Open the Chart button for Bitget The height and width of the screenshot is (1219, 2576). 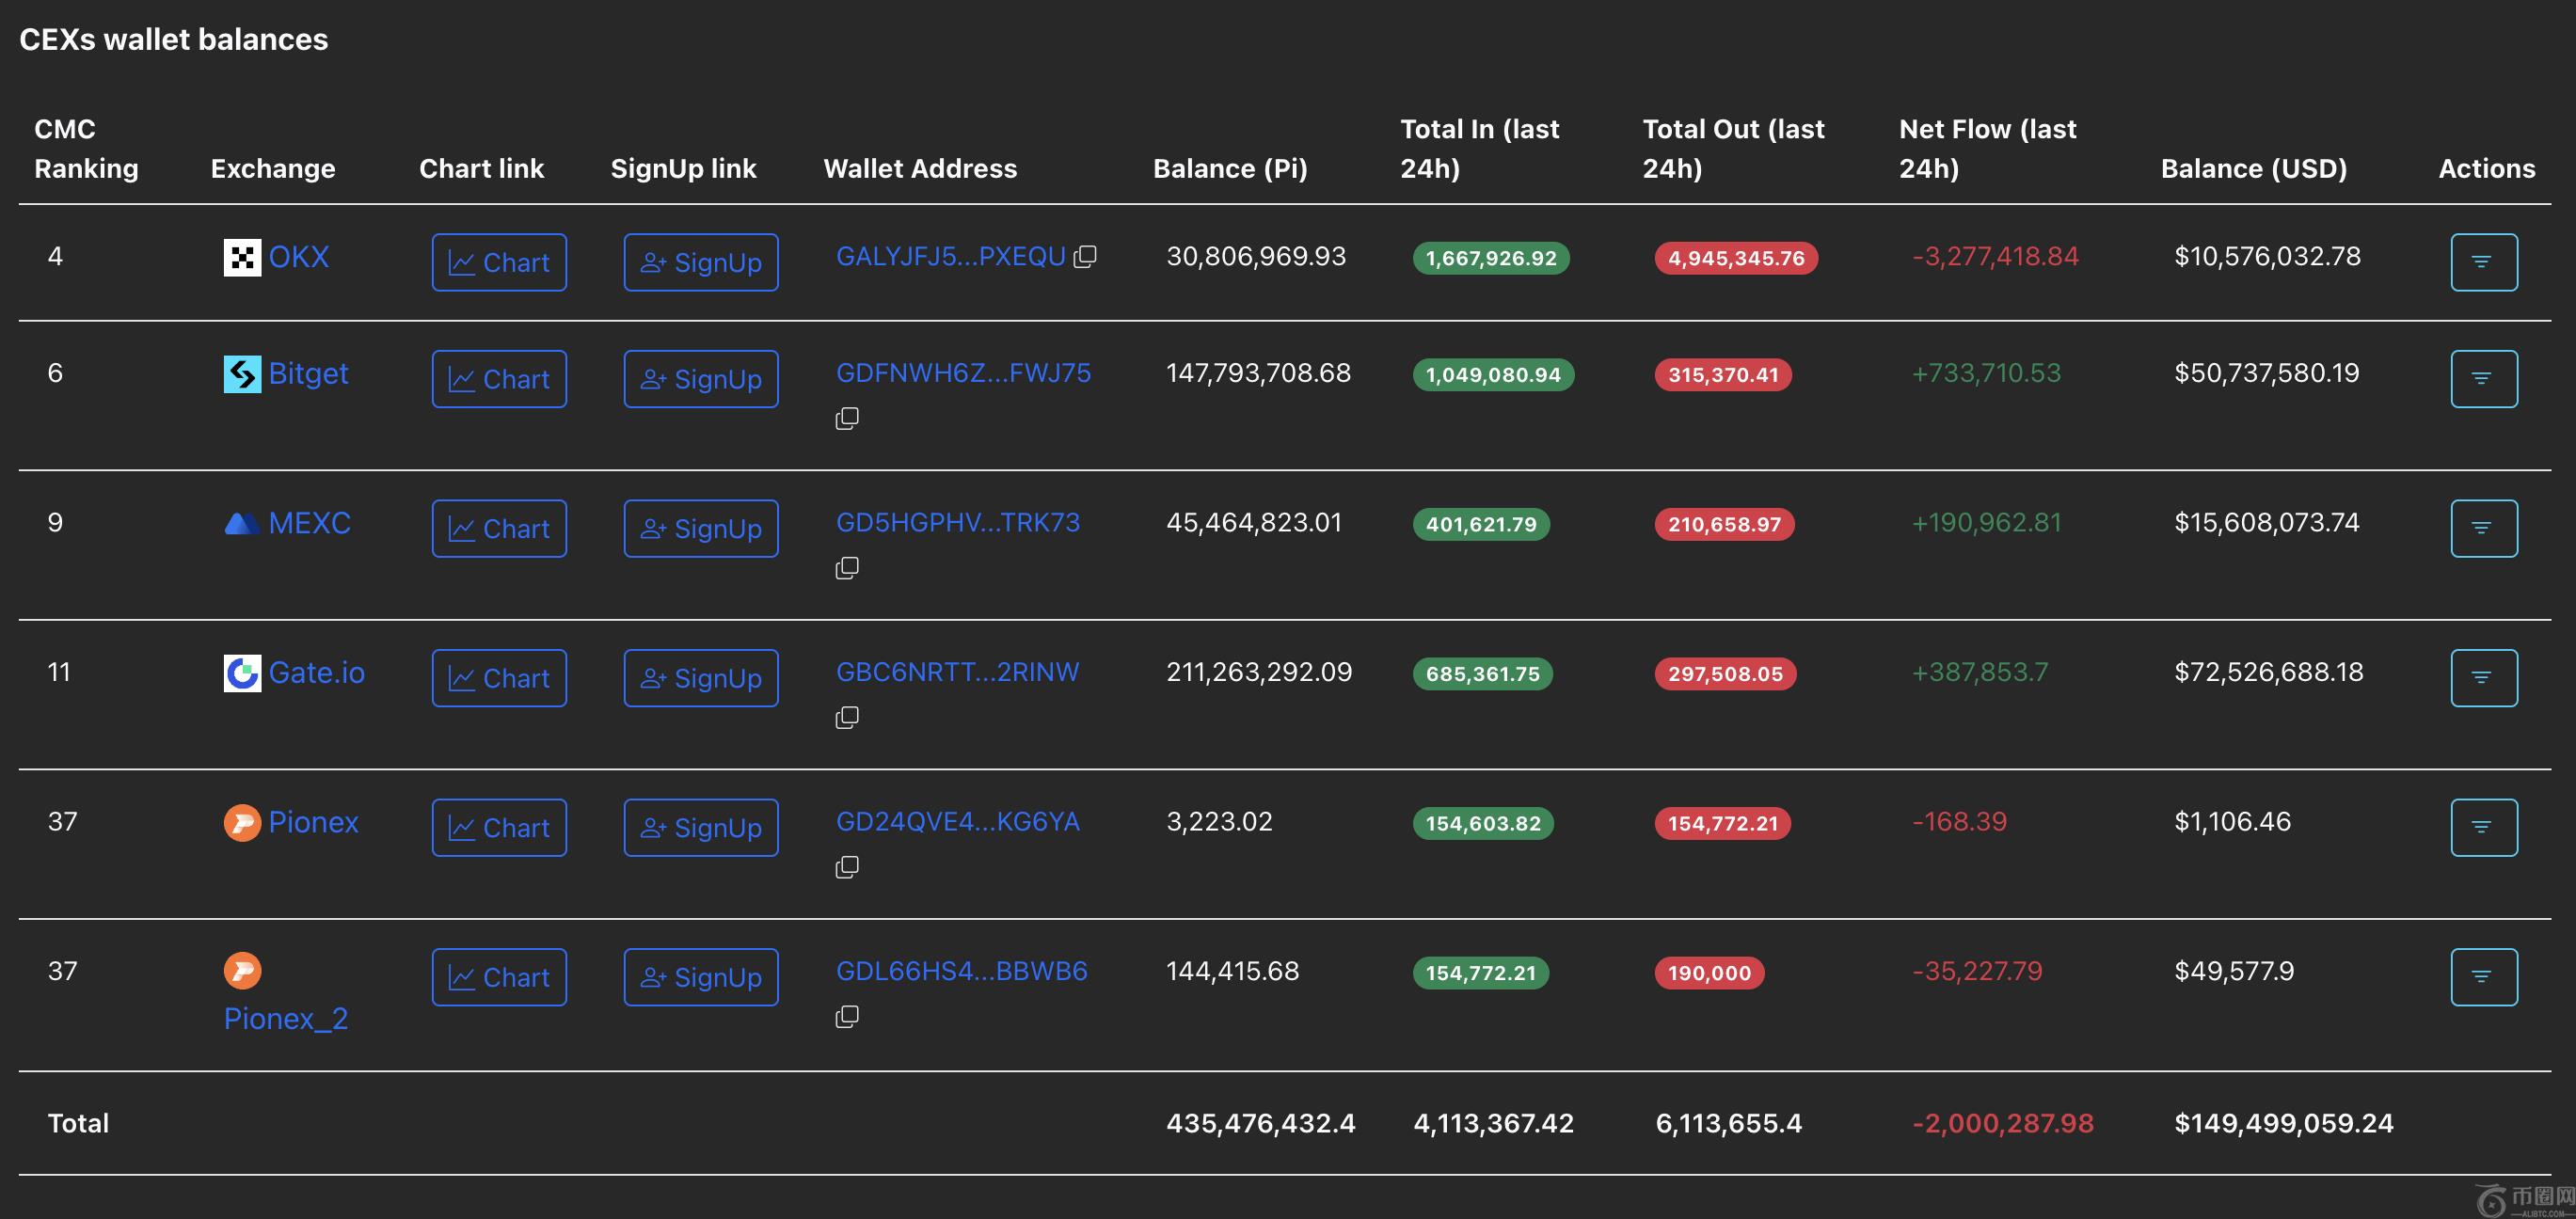click(x=499, y=379)
